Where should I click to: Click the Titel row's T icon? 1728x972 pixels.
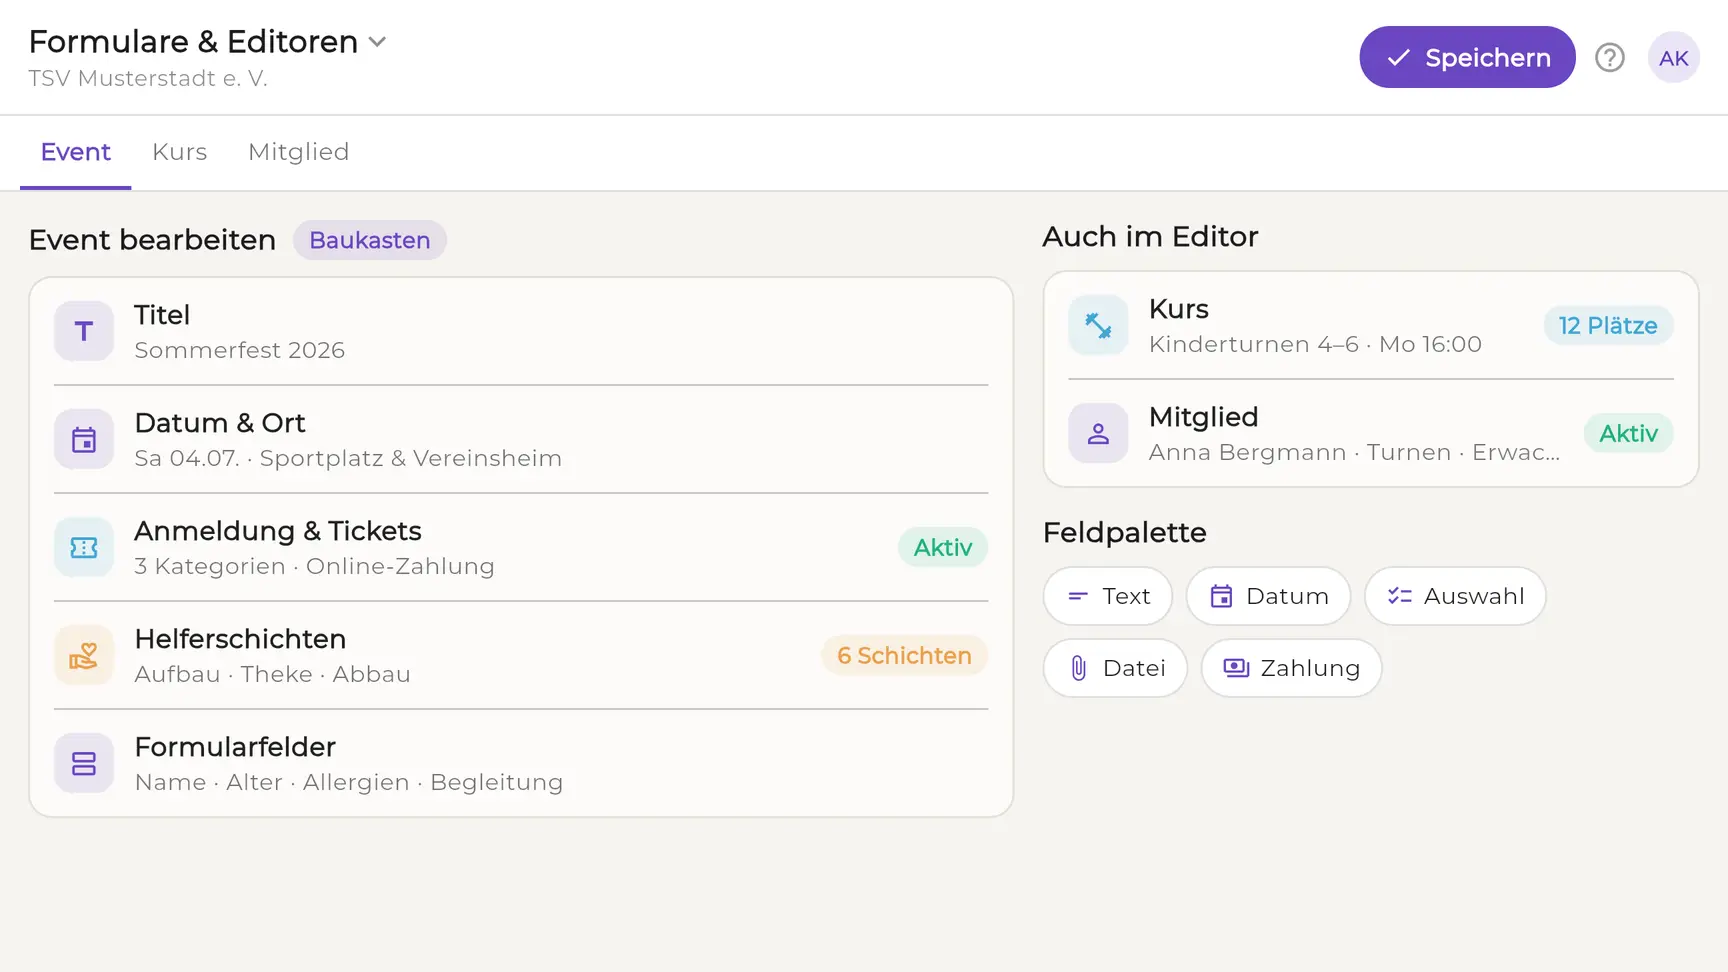pos(84,332)
